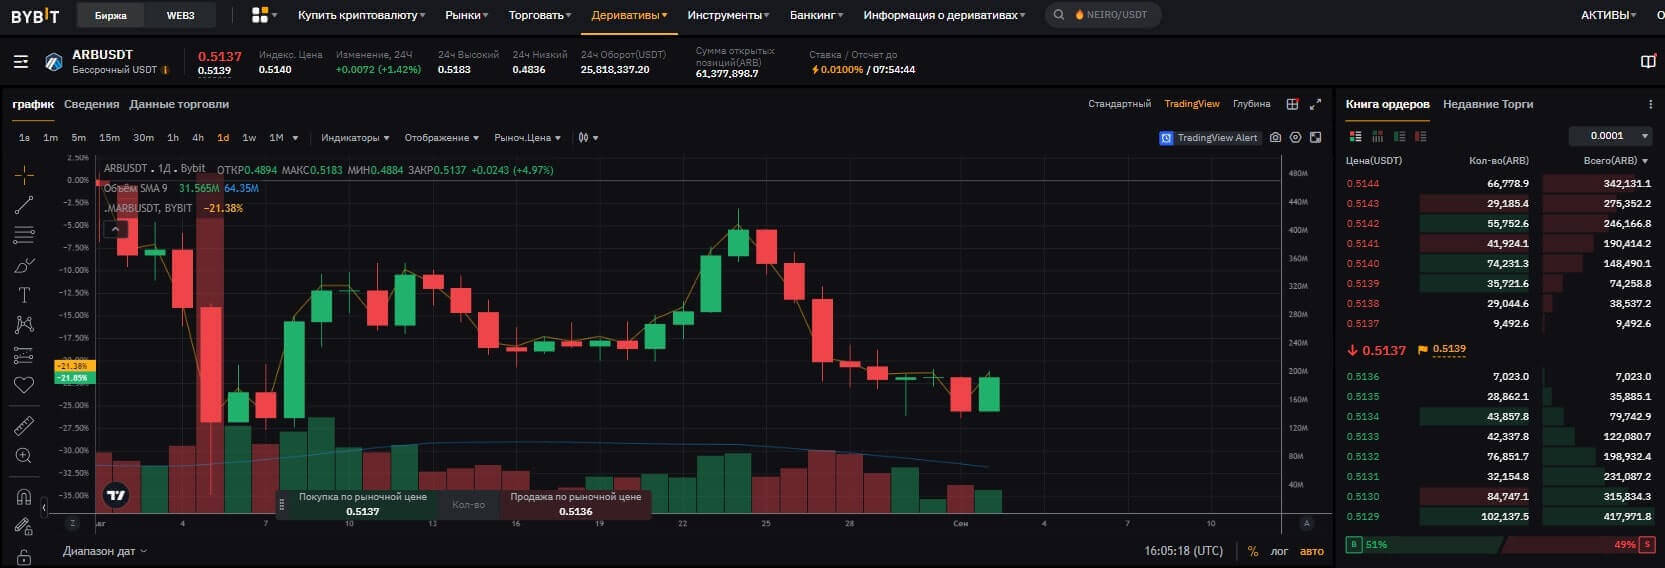Screen dimensions: 1665x568
Task: Open the Индикаторы dropdown
Action: click(355, 138)
